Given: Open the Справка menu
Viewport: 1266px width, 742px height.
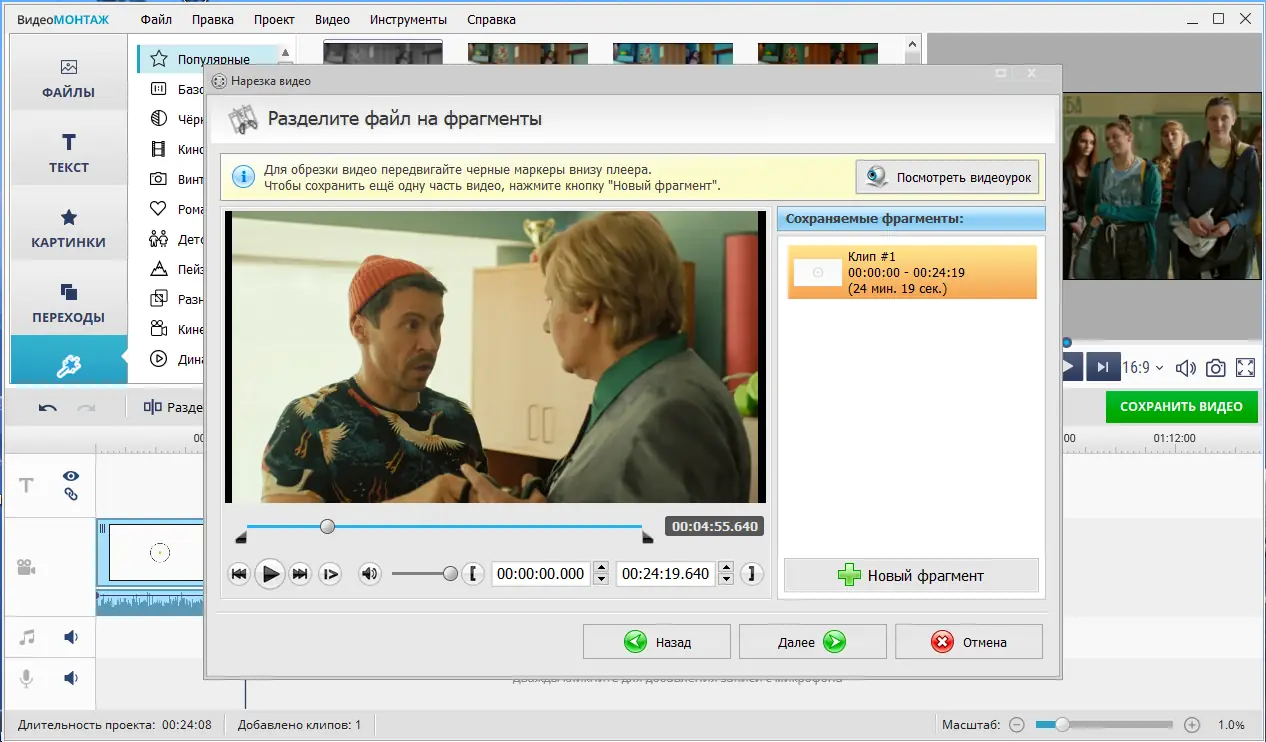Looking at the screenshot, I should [x=491, y=19].
